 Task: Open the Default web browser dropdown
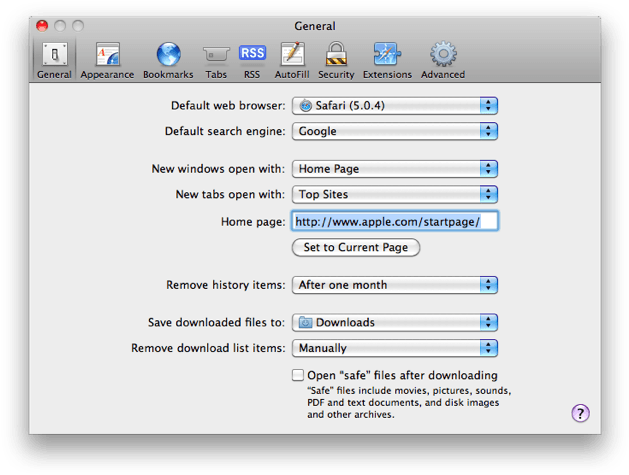tap(395, 106)
